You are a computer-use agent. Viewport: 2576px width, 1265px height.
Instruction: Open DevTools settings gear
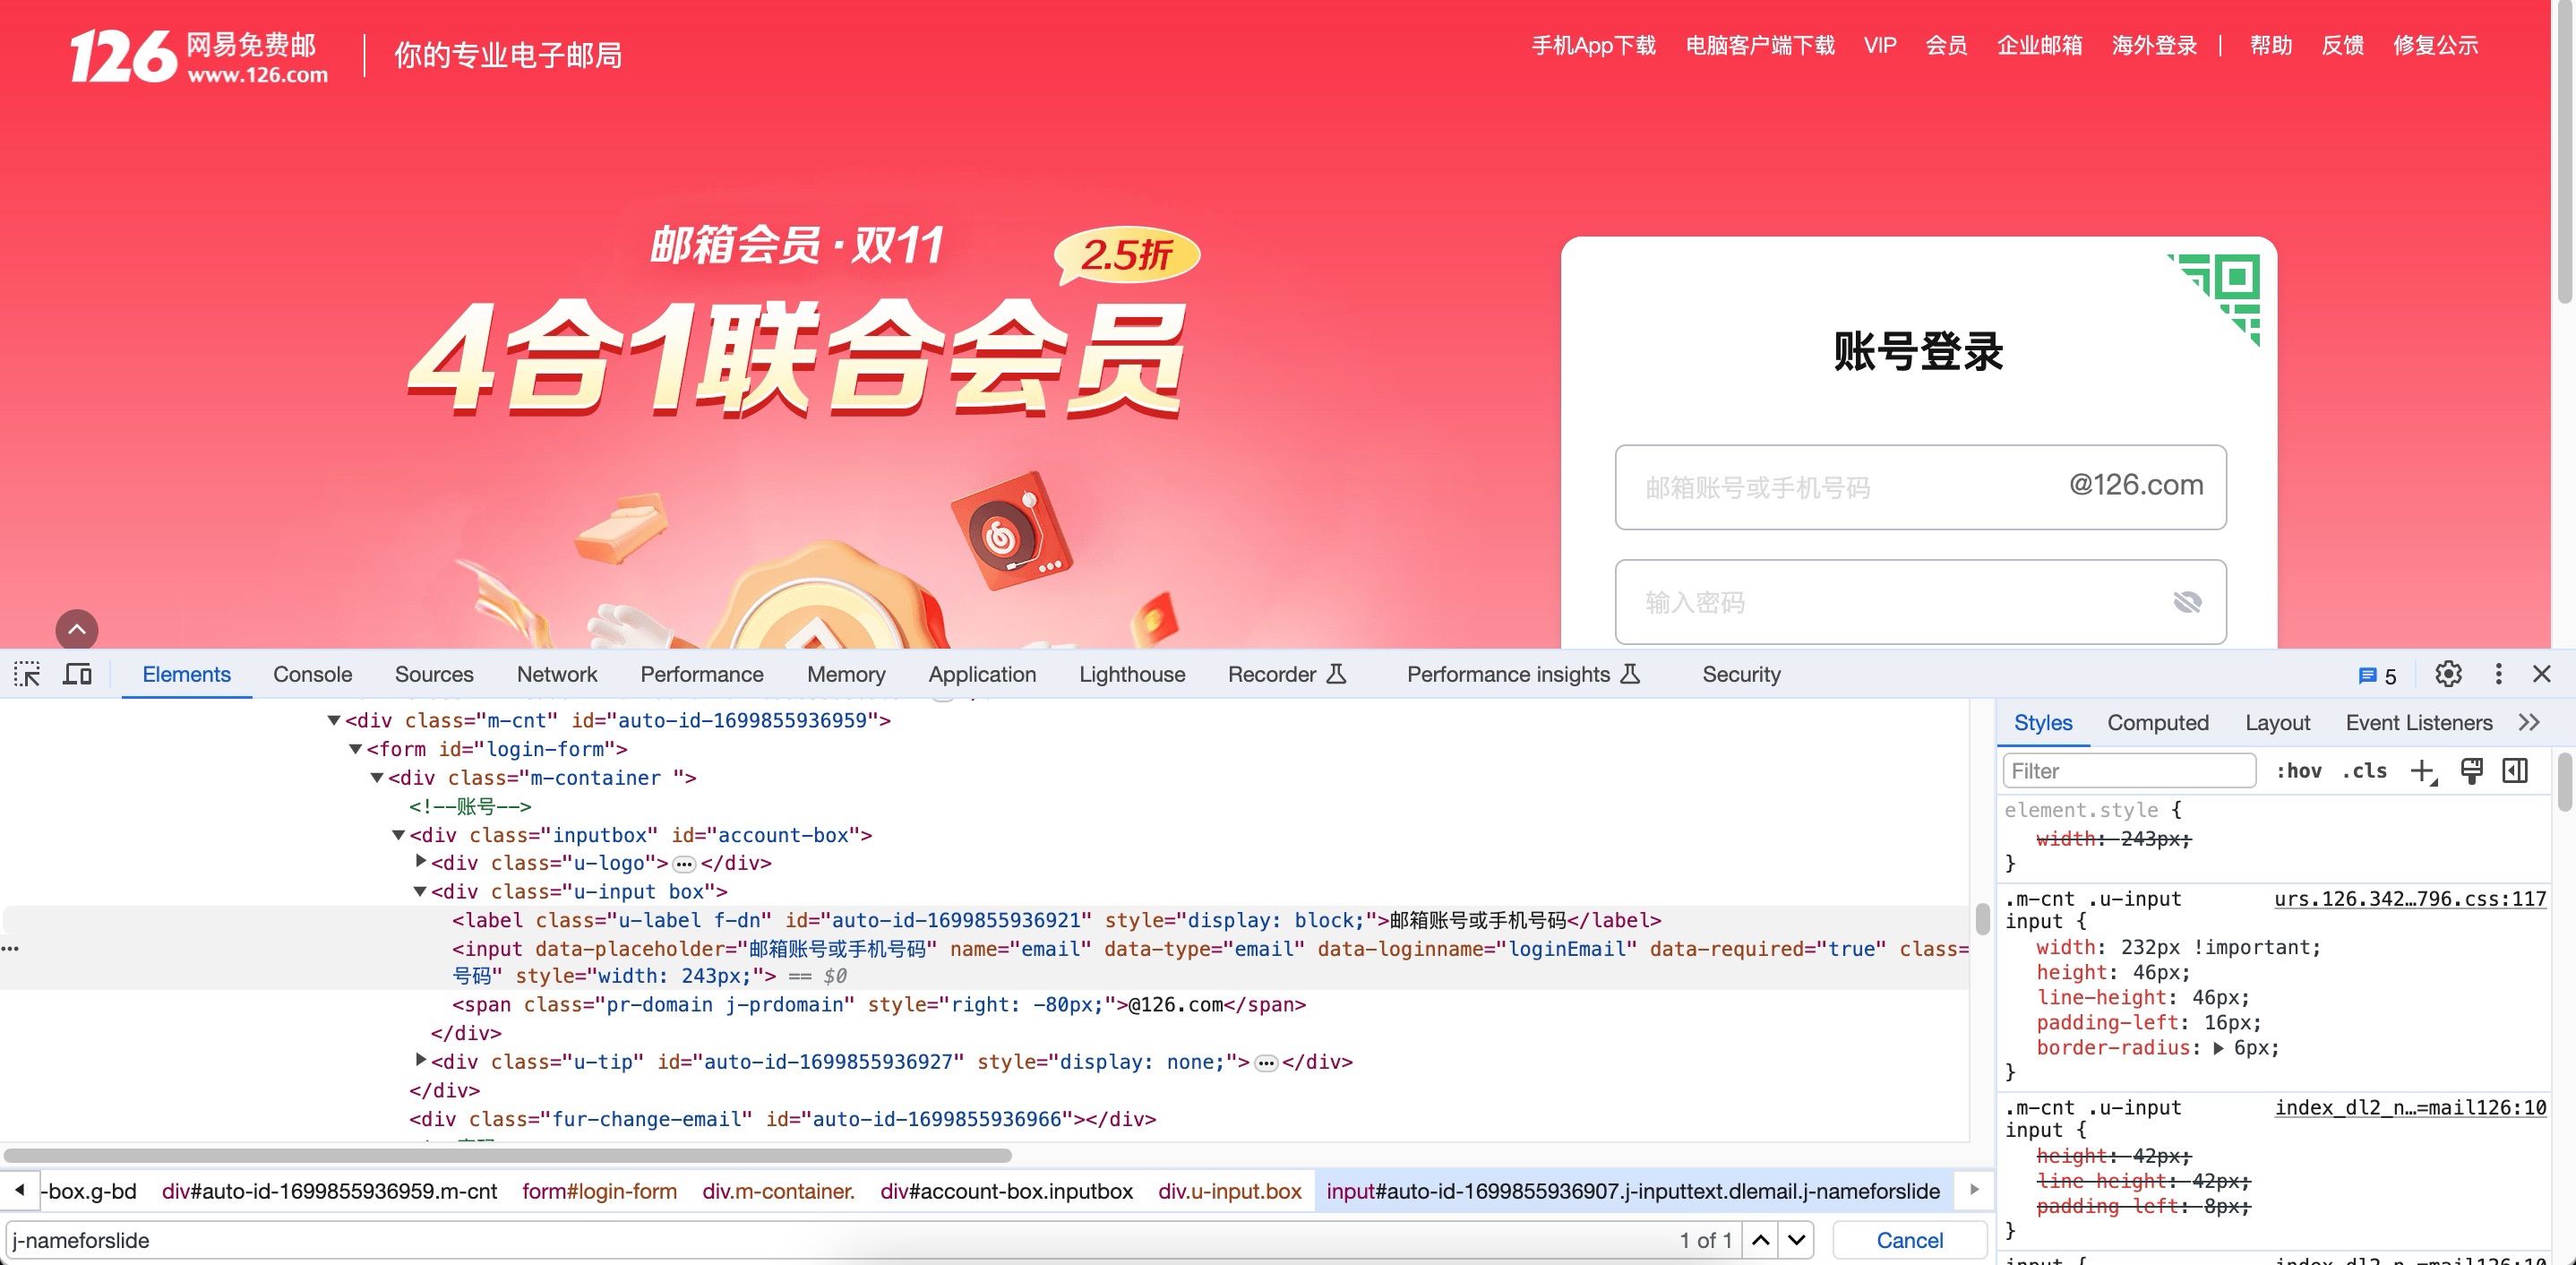(2448, 674)
